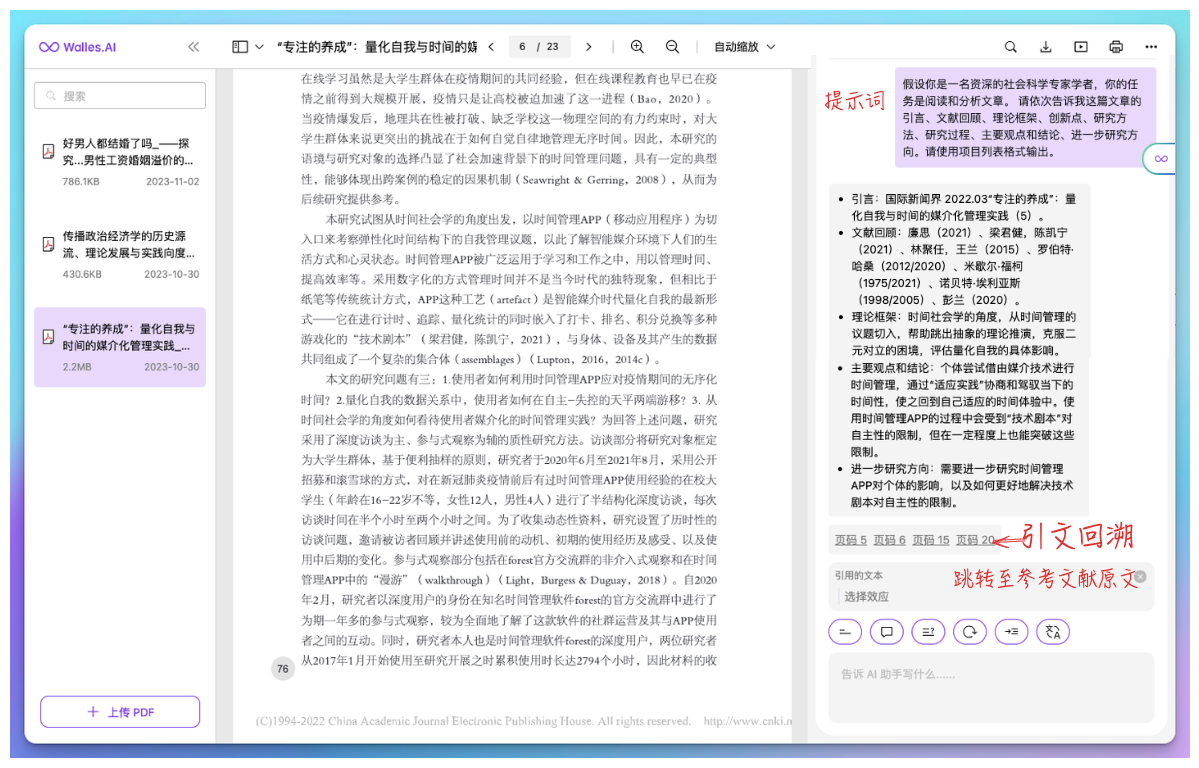Open the sidebar layout dropdown arrow
The height and width of the screenshot is (768, 1199).
pos(259,47)
